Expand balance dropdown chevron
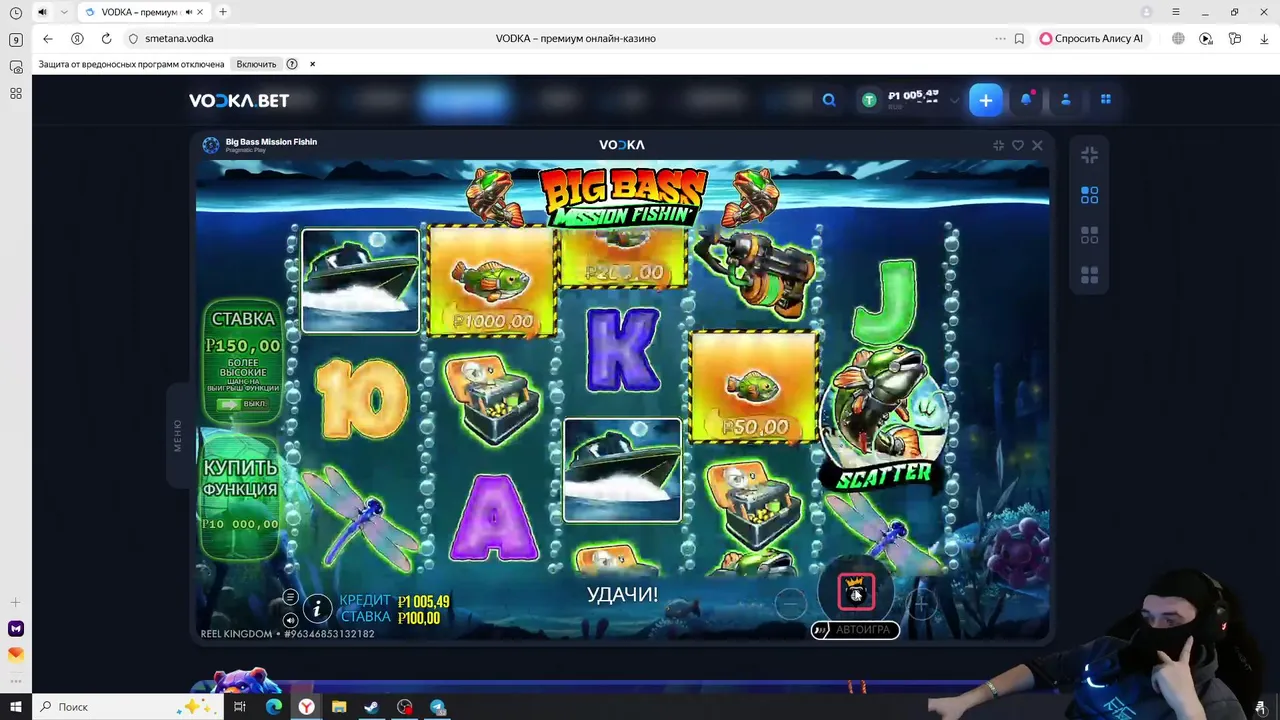The width and height of the screenshot is (1280, 720). tap(954, 100)
